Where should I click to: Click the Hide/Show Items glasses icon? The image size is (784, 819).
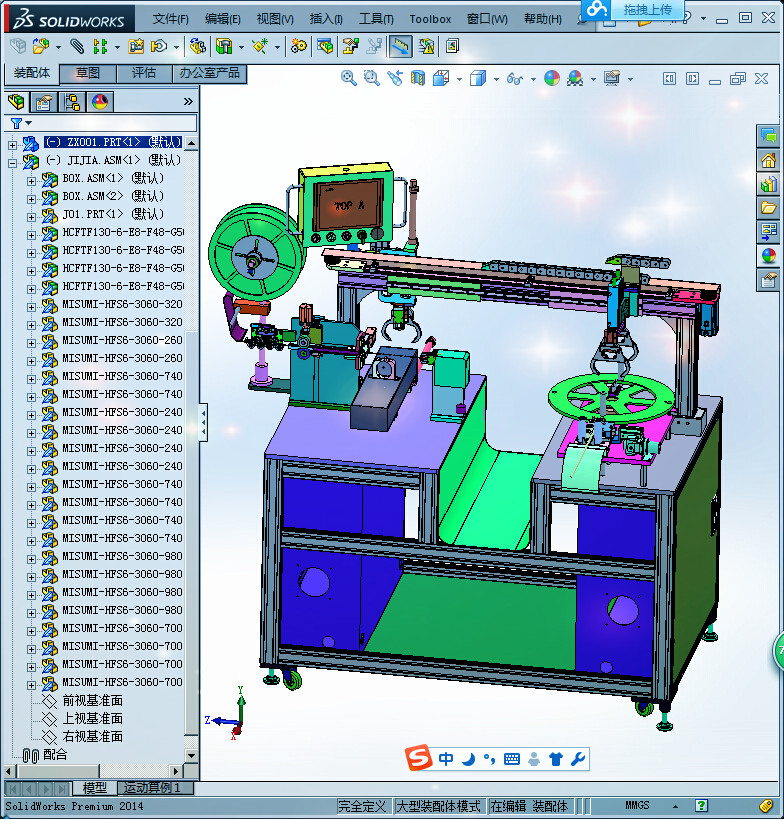[x=515, y=79]
